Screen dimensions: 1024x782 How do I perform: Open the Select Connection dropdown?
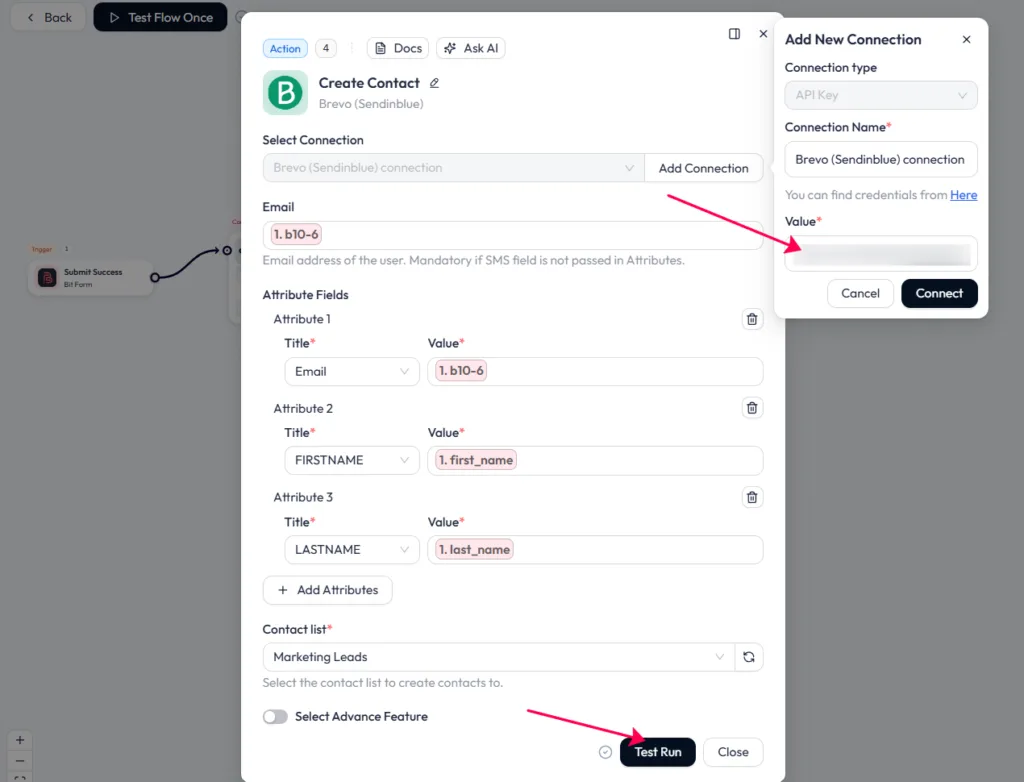point(453,168)
